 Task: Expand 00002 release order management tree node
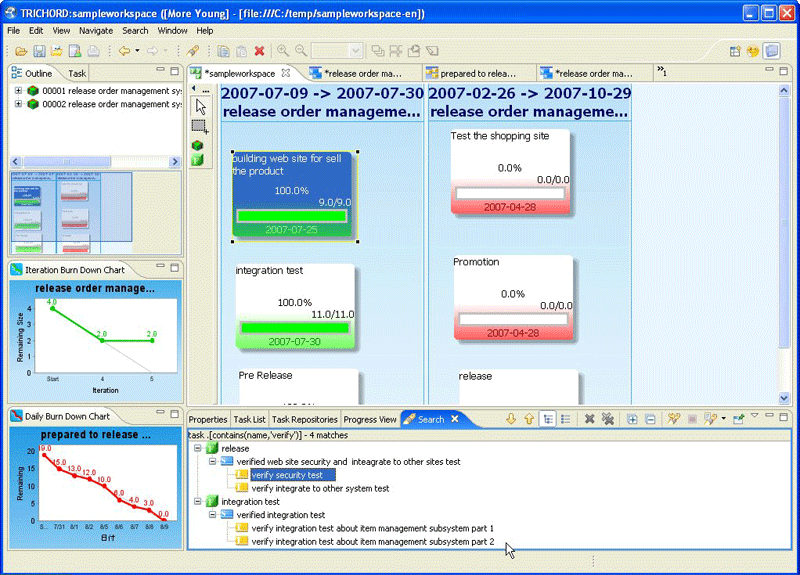(18, 104)
